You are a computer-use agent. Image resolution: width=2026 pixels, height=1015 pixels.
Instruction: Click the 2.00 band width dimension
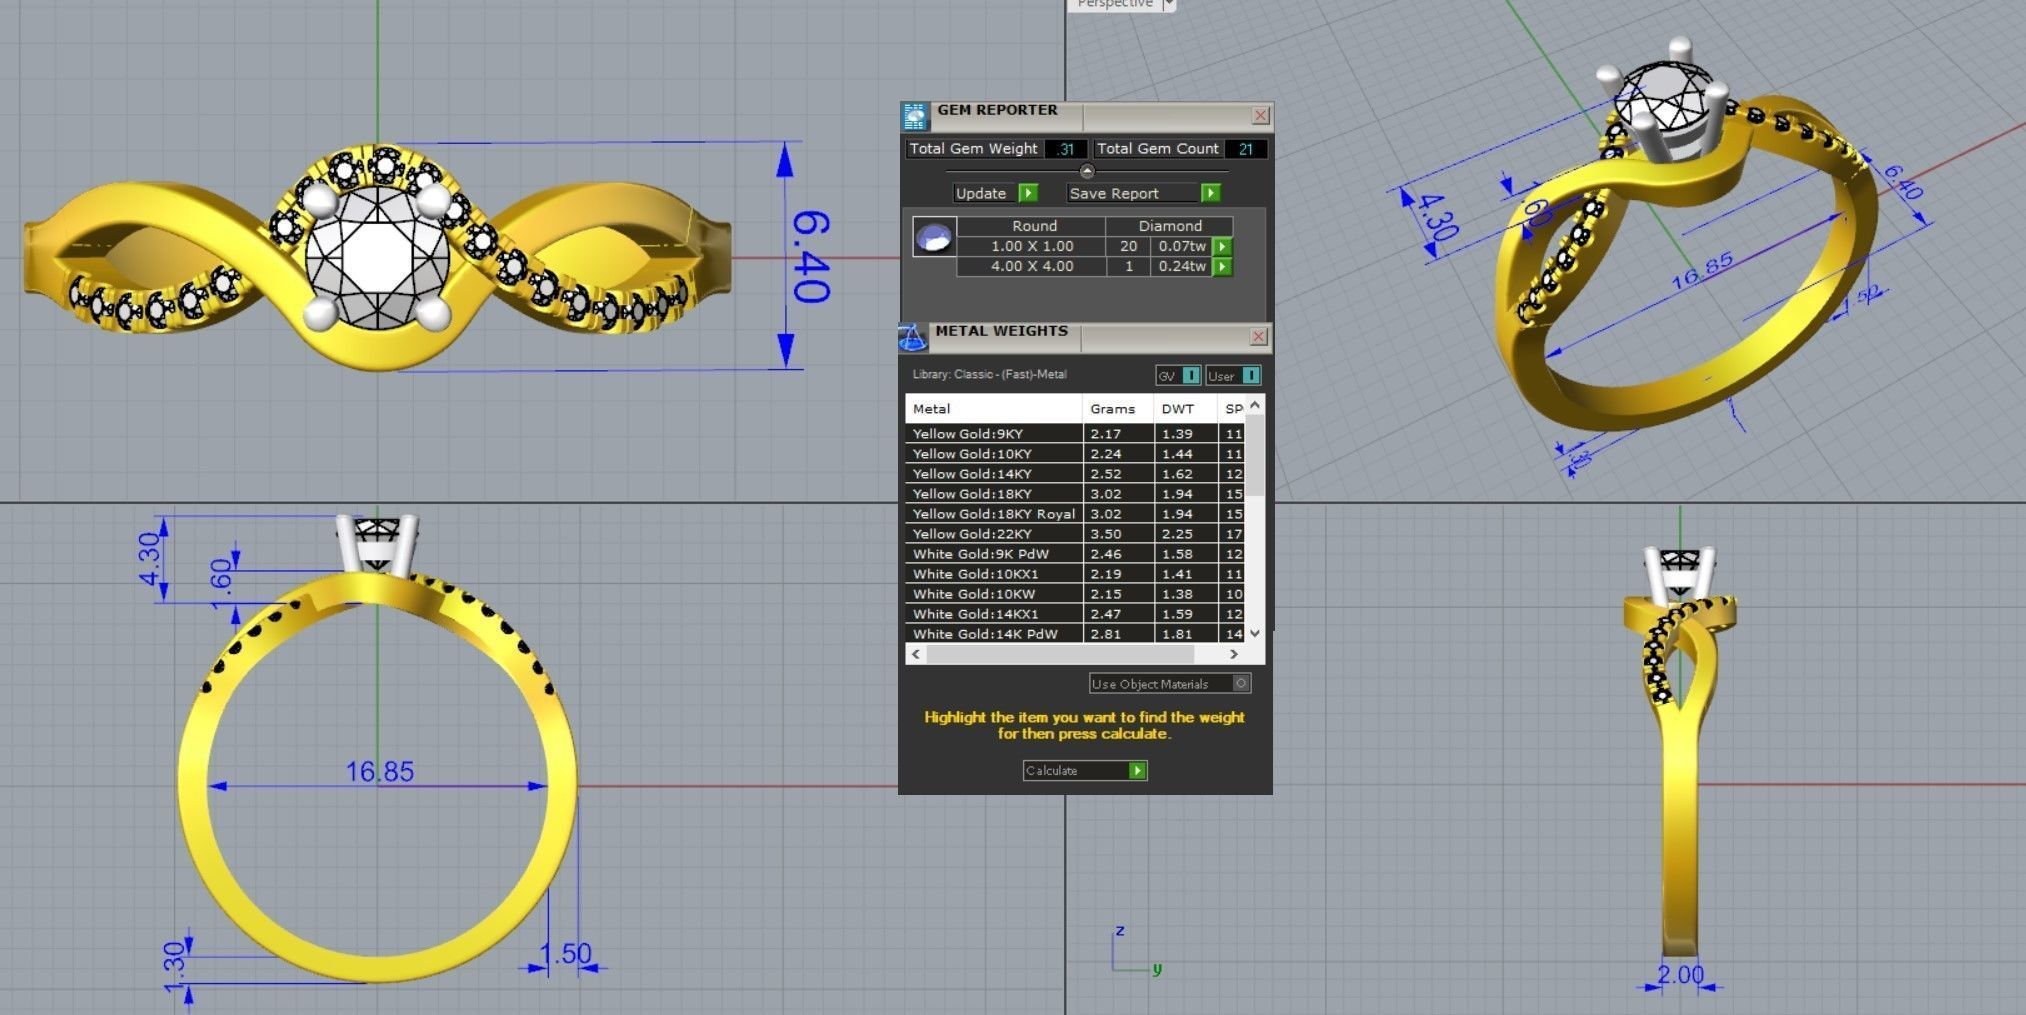[x=1680, y=975]
